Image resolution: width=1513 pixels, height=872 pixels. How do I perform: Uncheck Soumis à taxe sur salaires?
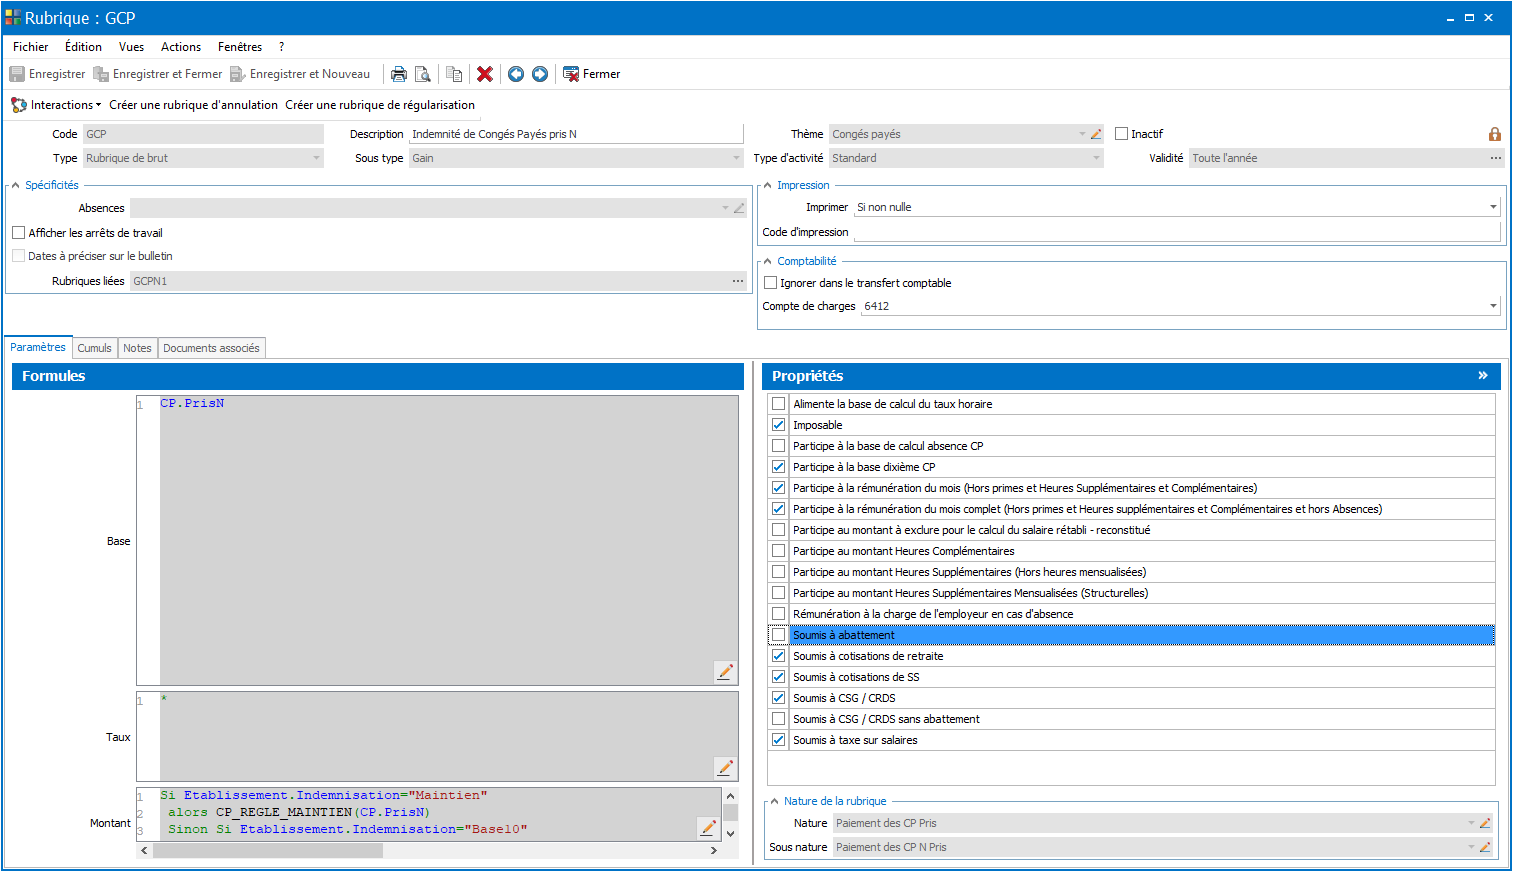(x=778, y=740)
